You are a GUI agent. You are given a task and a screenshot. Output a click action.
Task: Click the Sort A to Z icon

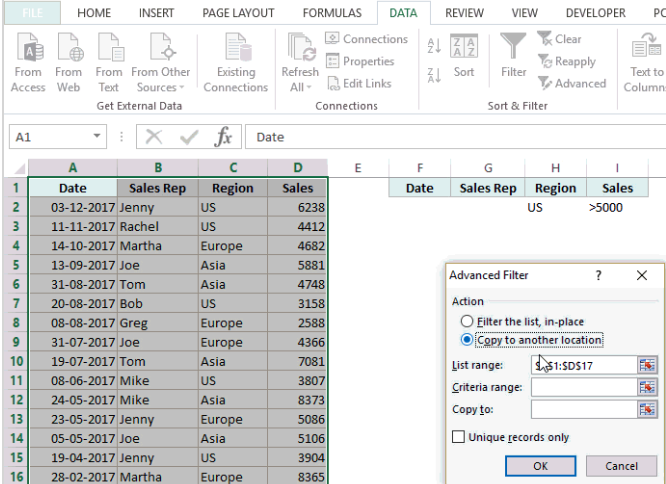[434, 46]
